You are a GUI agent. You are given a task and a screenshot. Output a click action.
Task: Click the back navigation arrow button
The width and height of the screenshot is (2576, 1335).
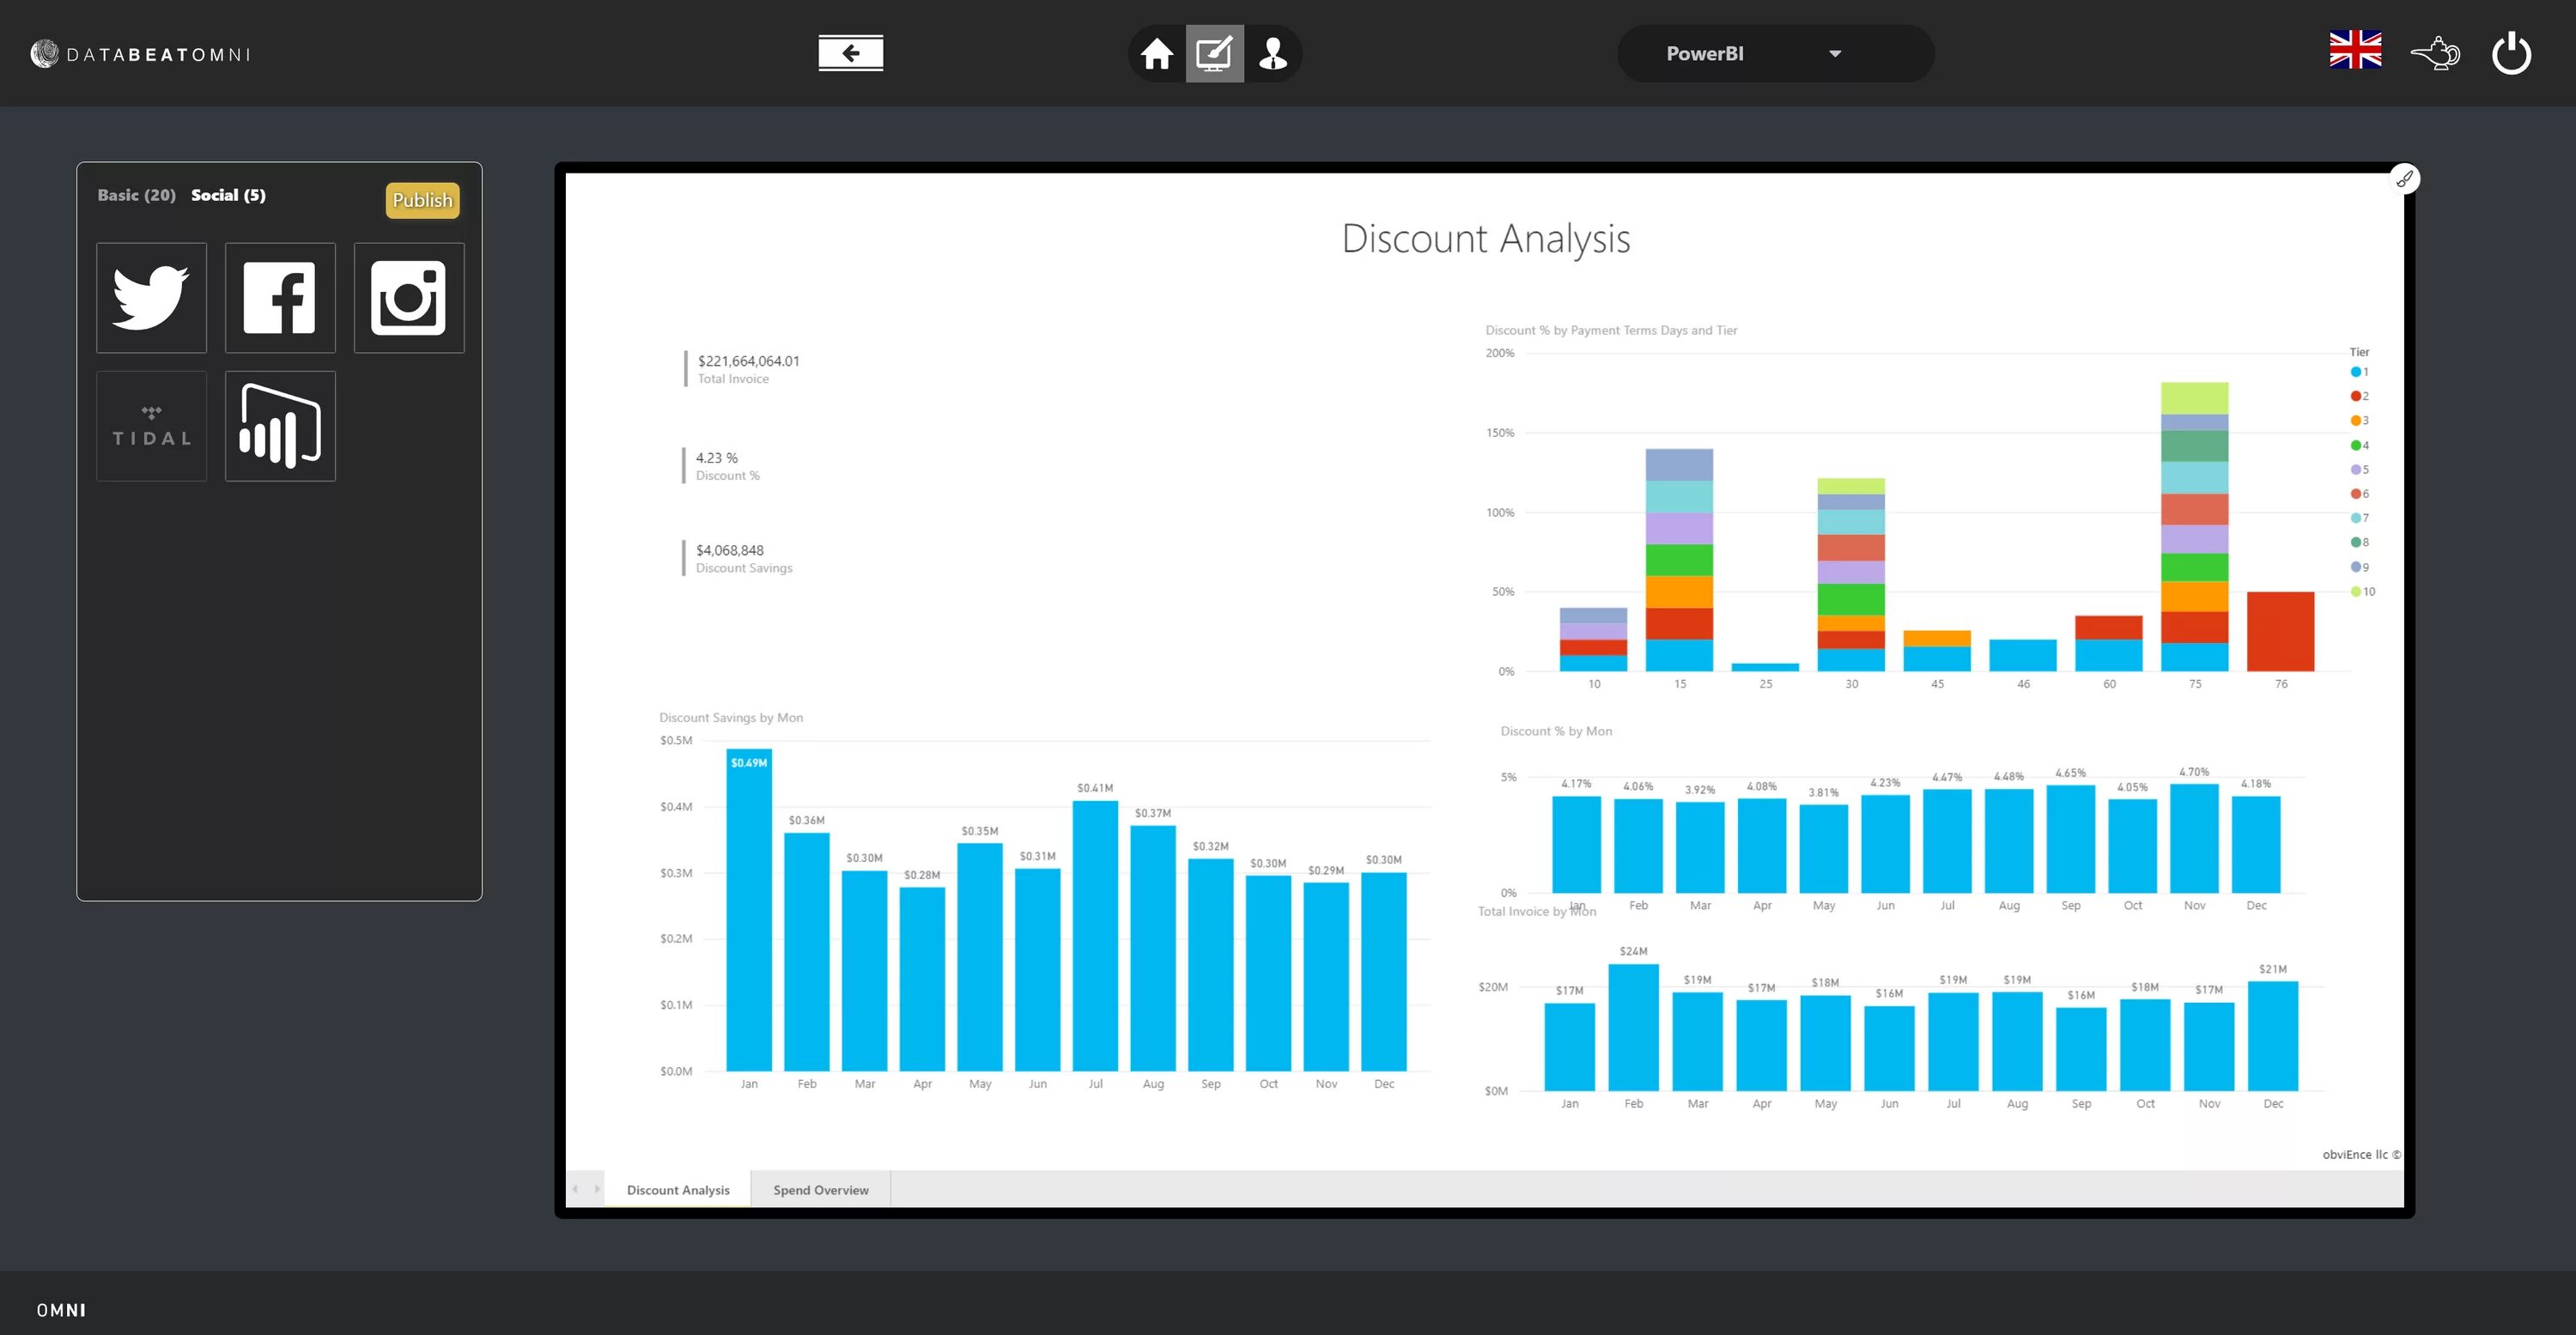(851, 52)
